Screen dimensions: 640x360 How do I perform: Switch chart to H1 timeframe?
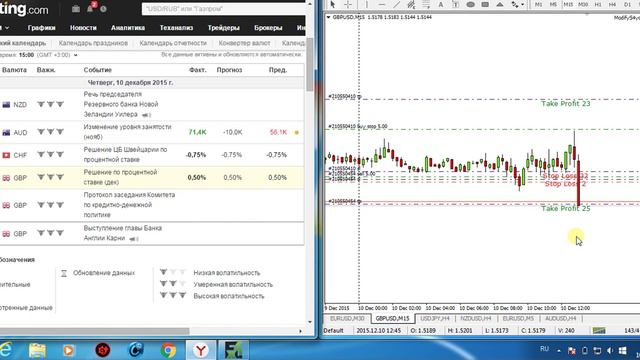598,4
